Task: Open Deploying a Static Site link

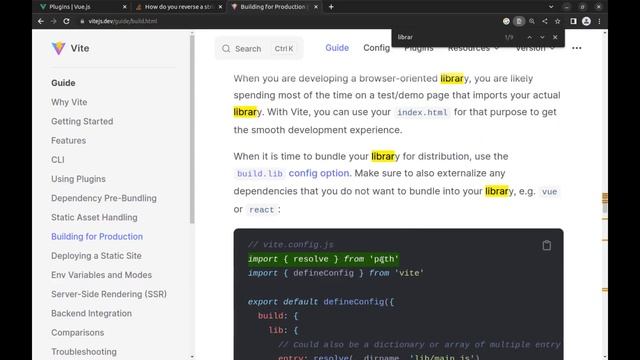Action: 96,256
